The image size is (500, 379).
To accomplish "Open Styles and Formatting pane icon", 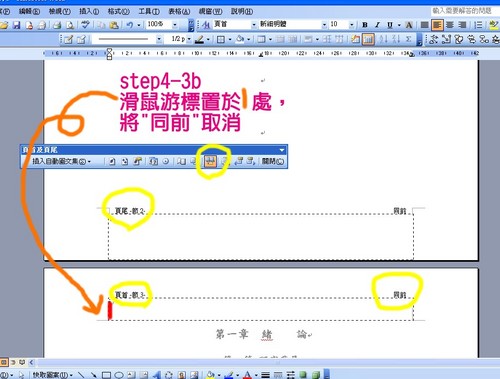I will [206, 25].
